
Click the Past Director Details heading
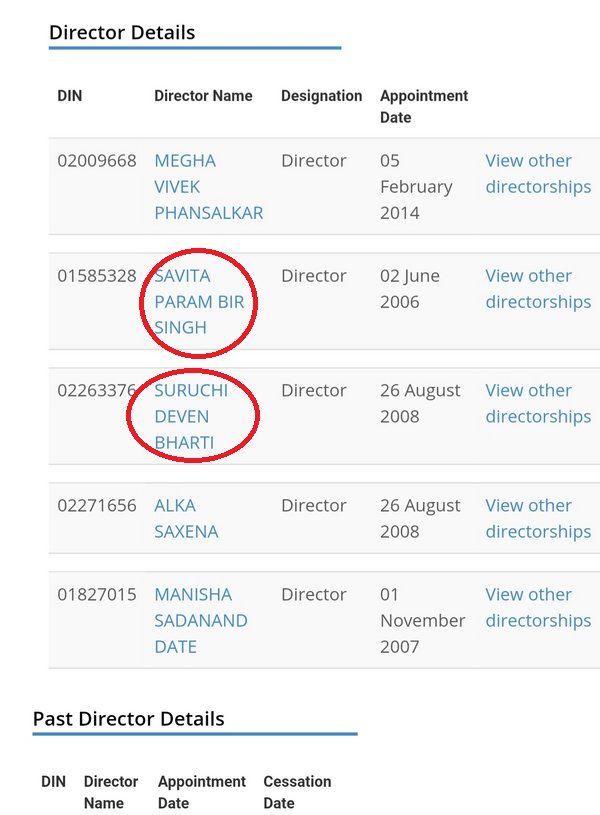(128, 719)
